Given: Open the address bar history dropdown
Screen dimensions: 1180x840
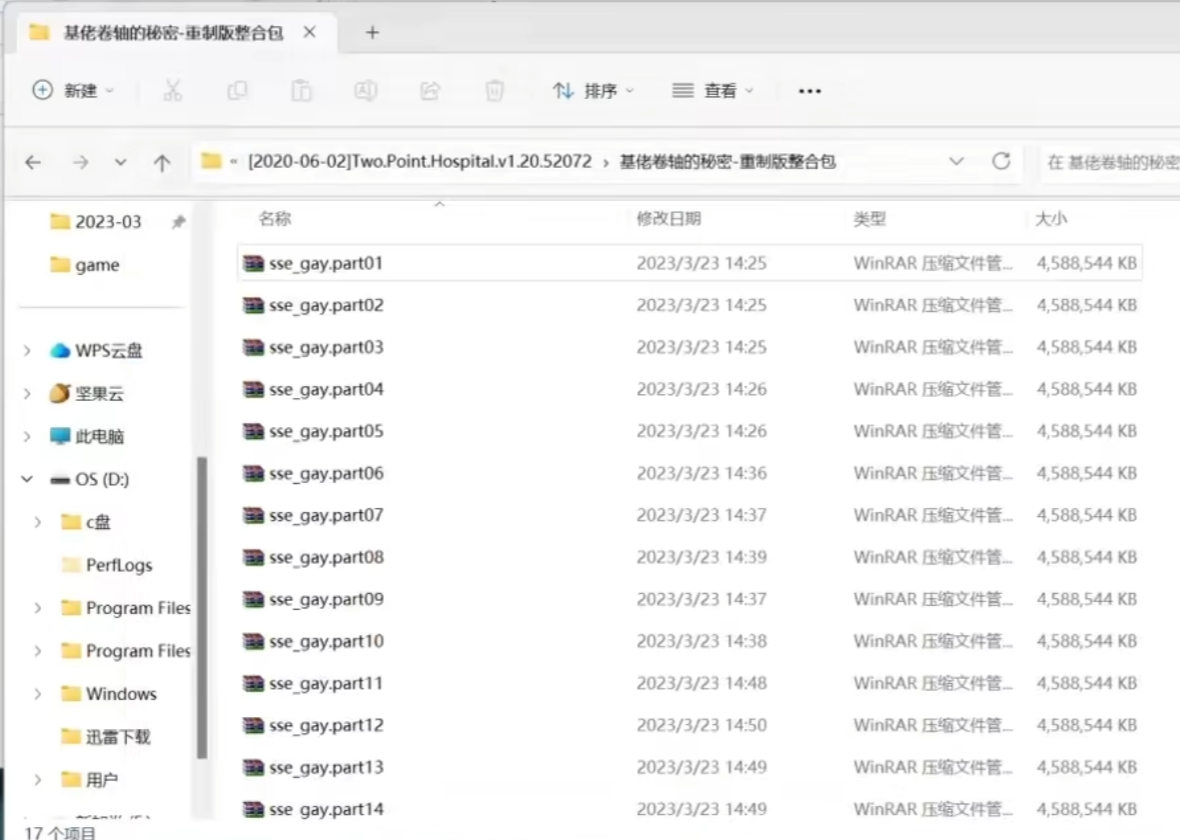Looking at the screenshot, I should point(956,161).
